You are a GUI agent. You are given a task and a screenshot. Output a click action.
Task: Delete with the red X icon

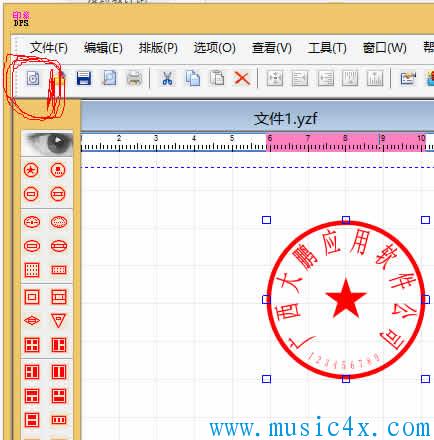[242, 79]
